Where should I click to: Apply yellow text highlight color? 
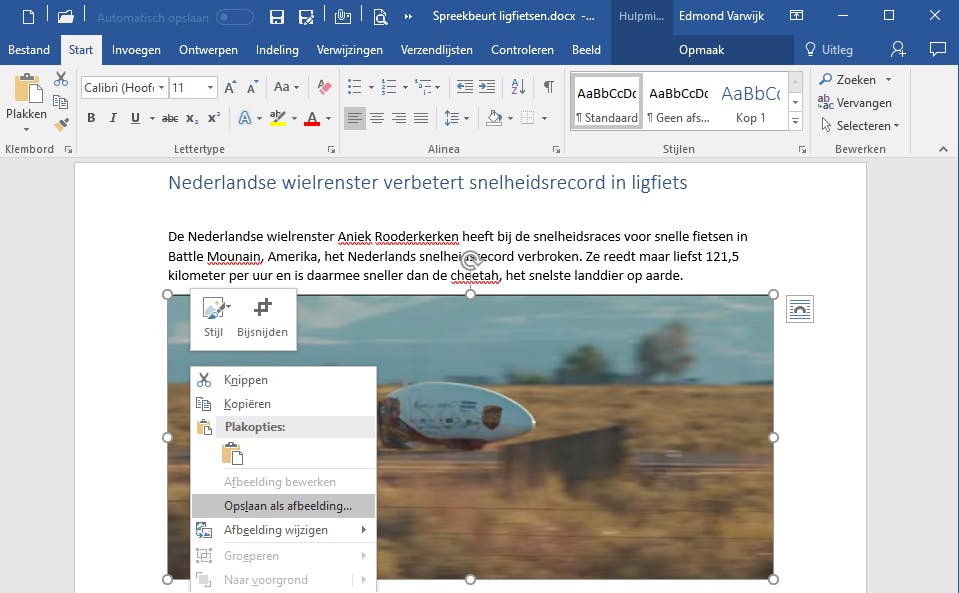[x=278, y=118]
